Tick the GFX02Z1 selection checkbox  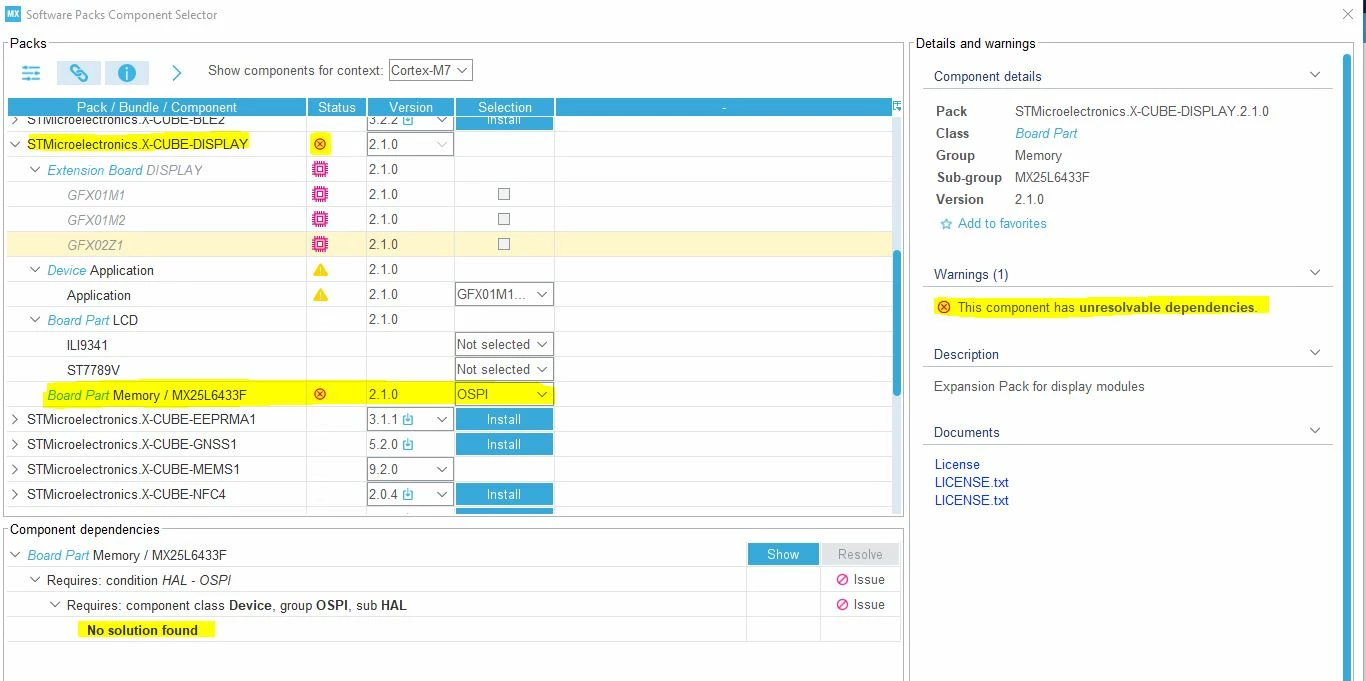pos(504,244)
